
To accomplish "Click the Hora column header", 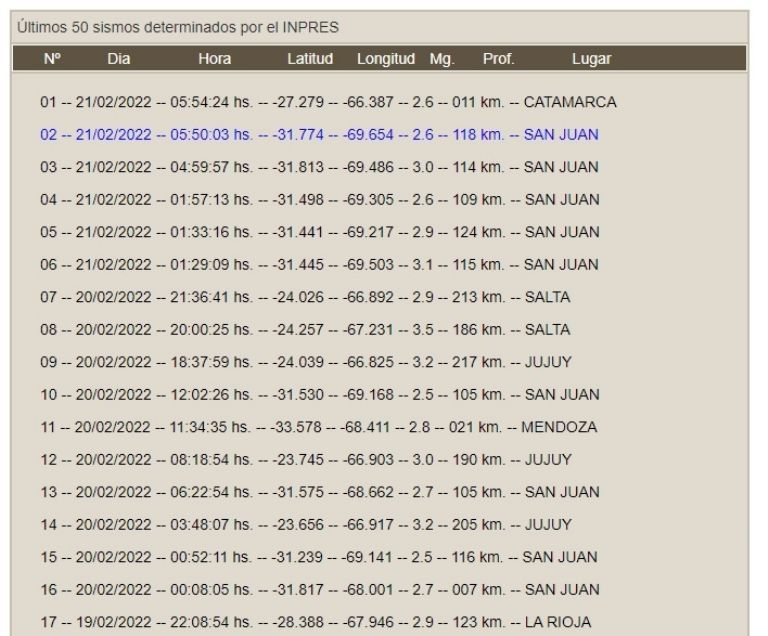I will point(214,59).
